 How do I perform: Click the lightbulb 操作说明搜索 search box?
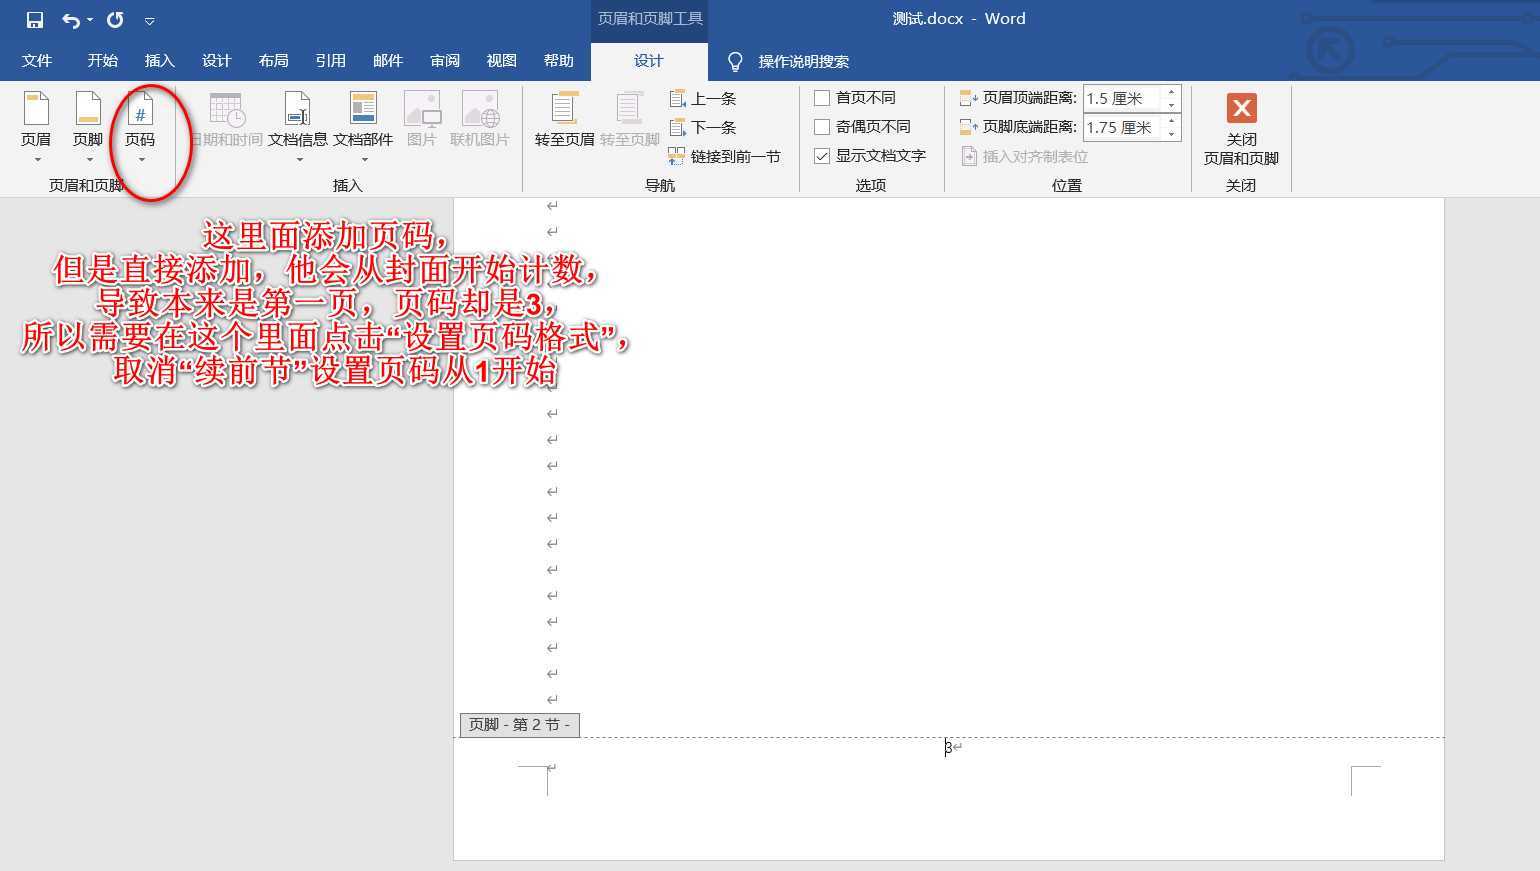click(789, 62)
